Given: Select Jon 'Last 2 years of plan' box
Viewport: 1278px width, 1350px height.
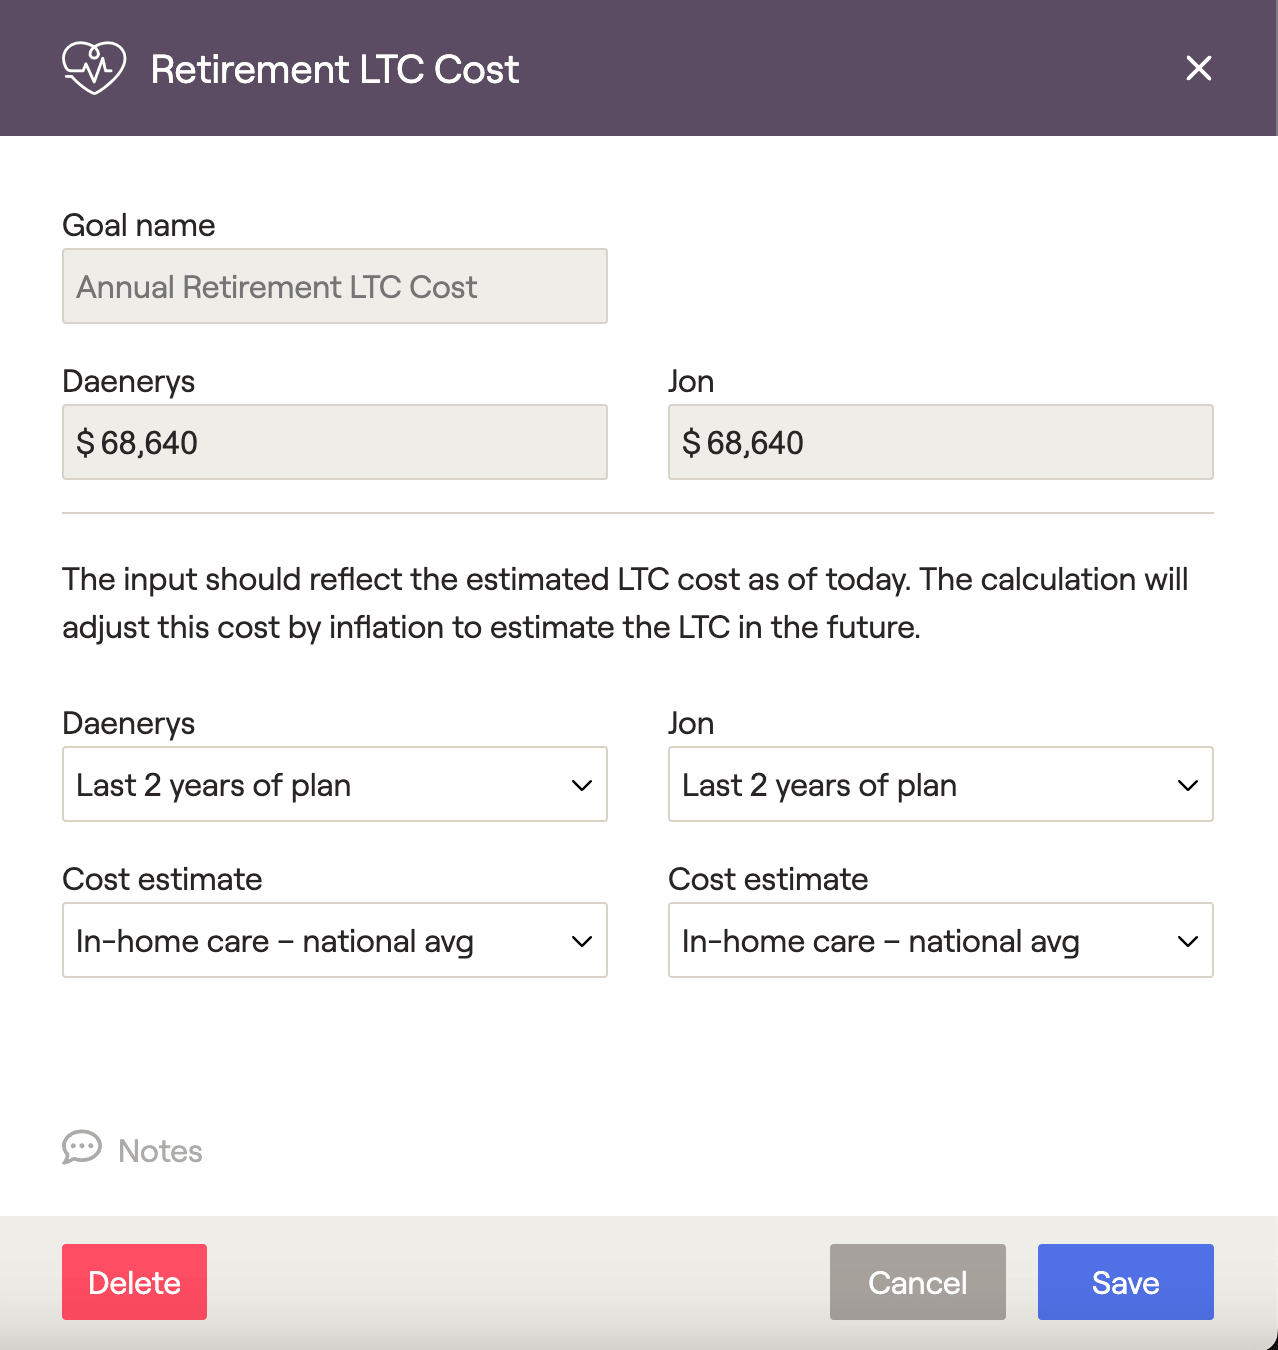Looking at the screenshot, I should tap(941, 784).
